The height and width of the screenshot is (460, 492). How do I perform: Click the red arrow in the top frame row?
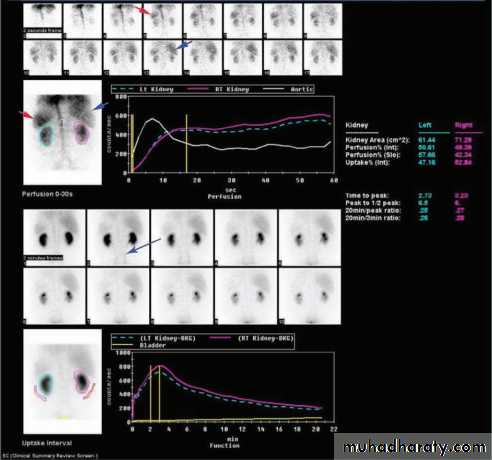tap(144, 11)
